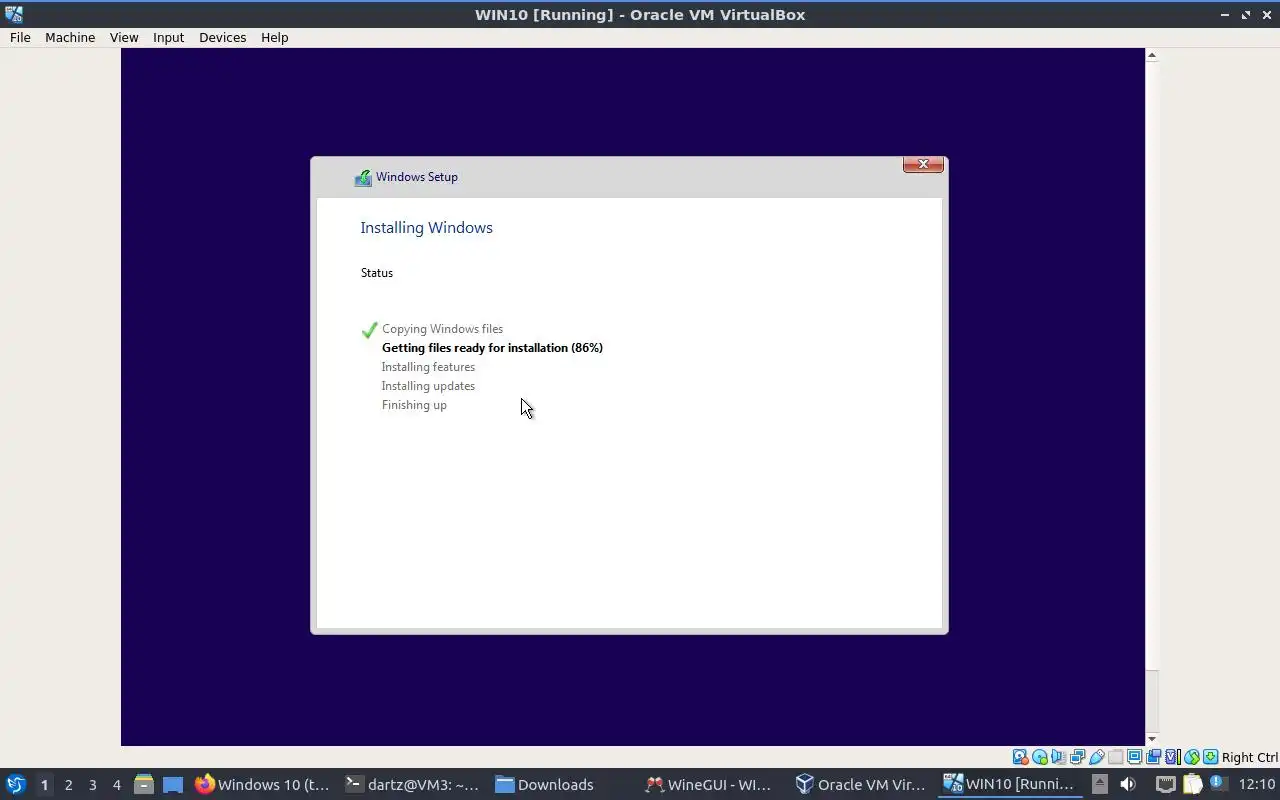
Task: Switch to Firefox Windows 10 taskbar window
Action: coord(262,785)
